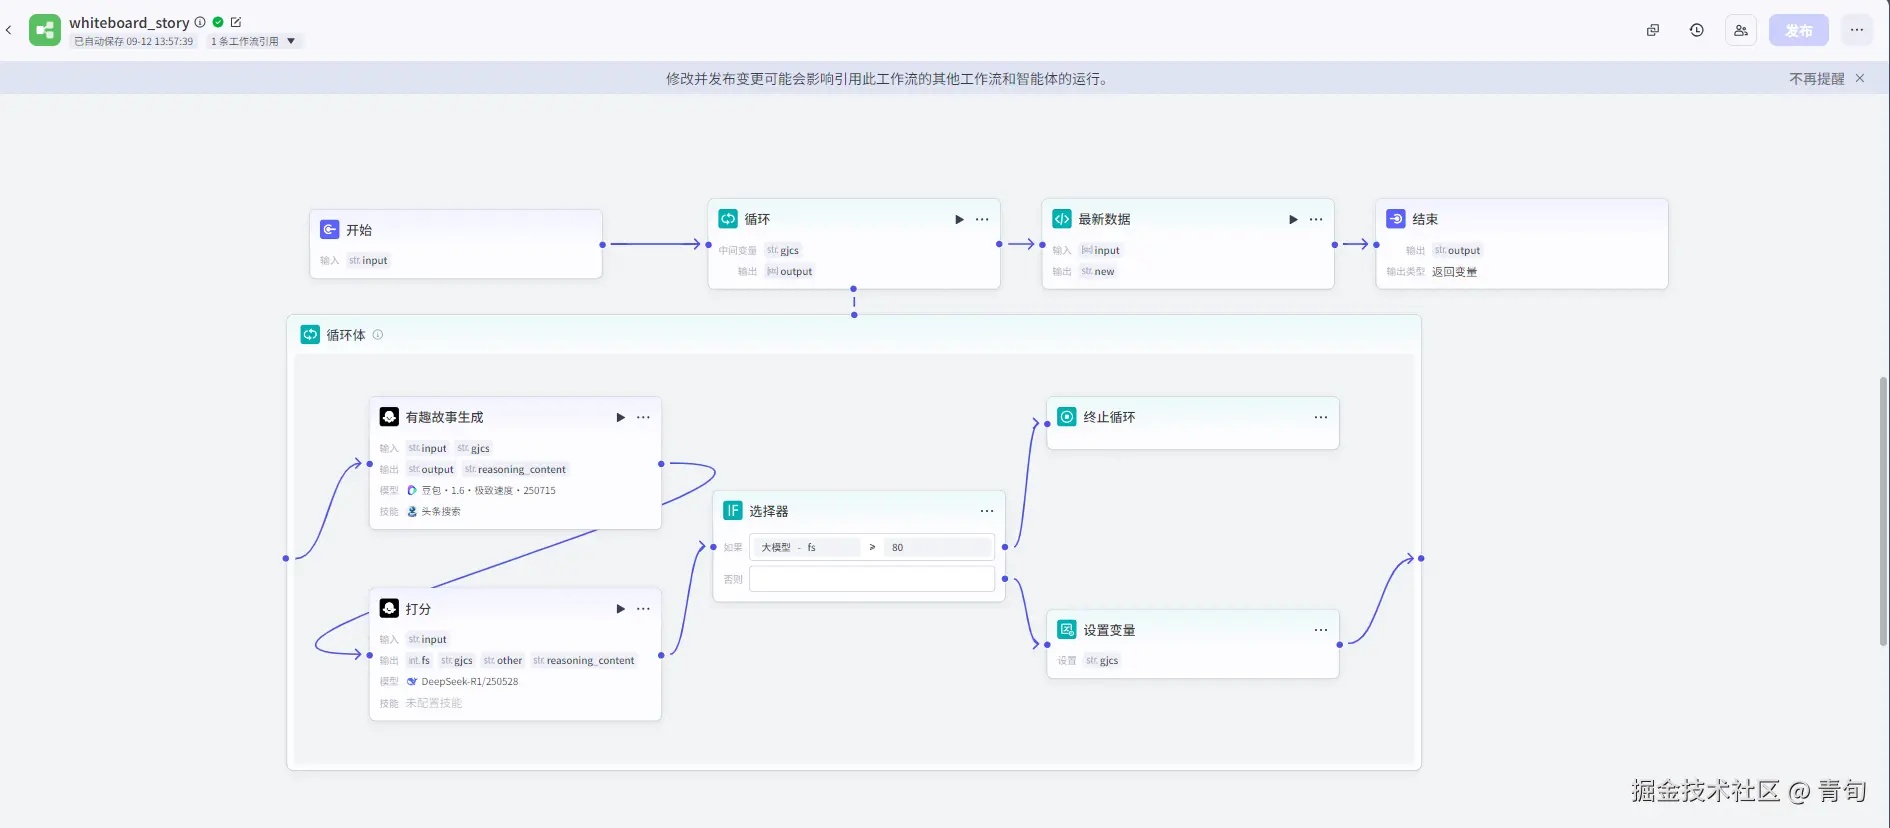
Task: Open 终止循环 node more menu
Action: tap(1321, 417)
